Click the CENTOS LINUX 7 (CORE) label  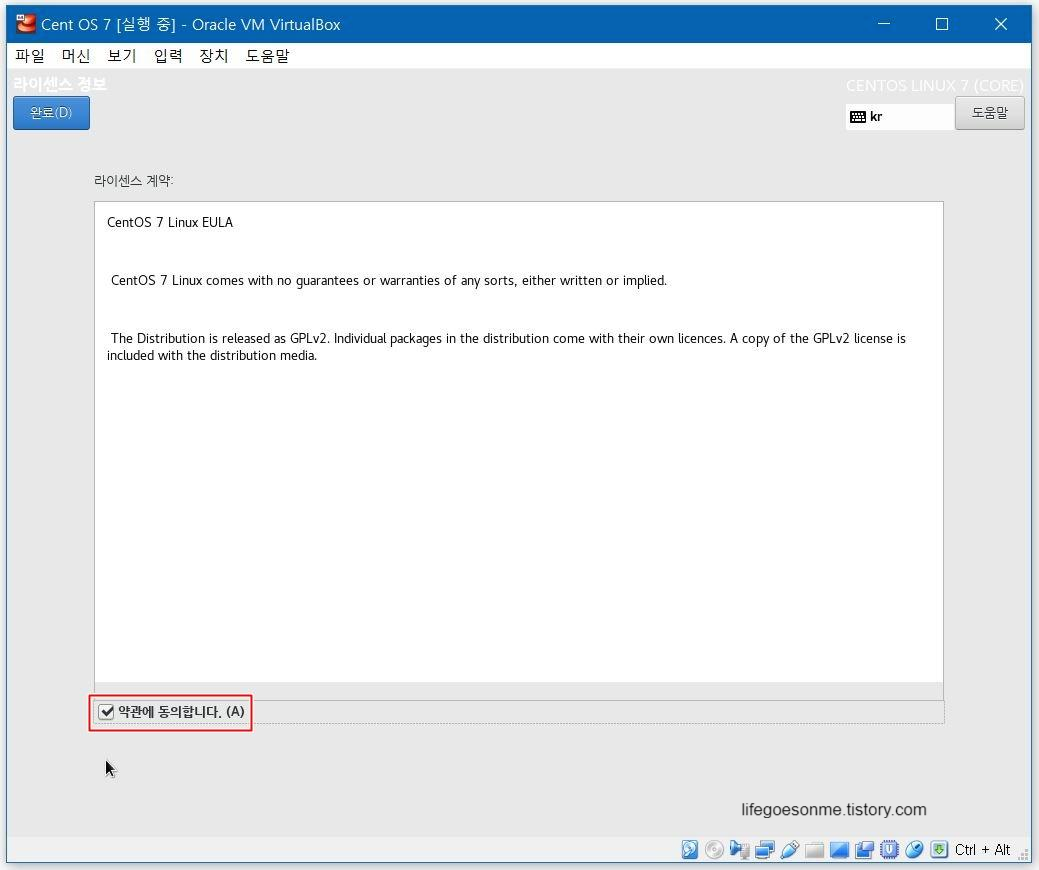pyautogui.click(x=934, y=85)
